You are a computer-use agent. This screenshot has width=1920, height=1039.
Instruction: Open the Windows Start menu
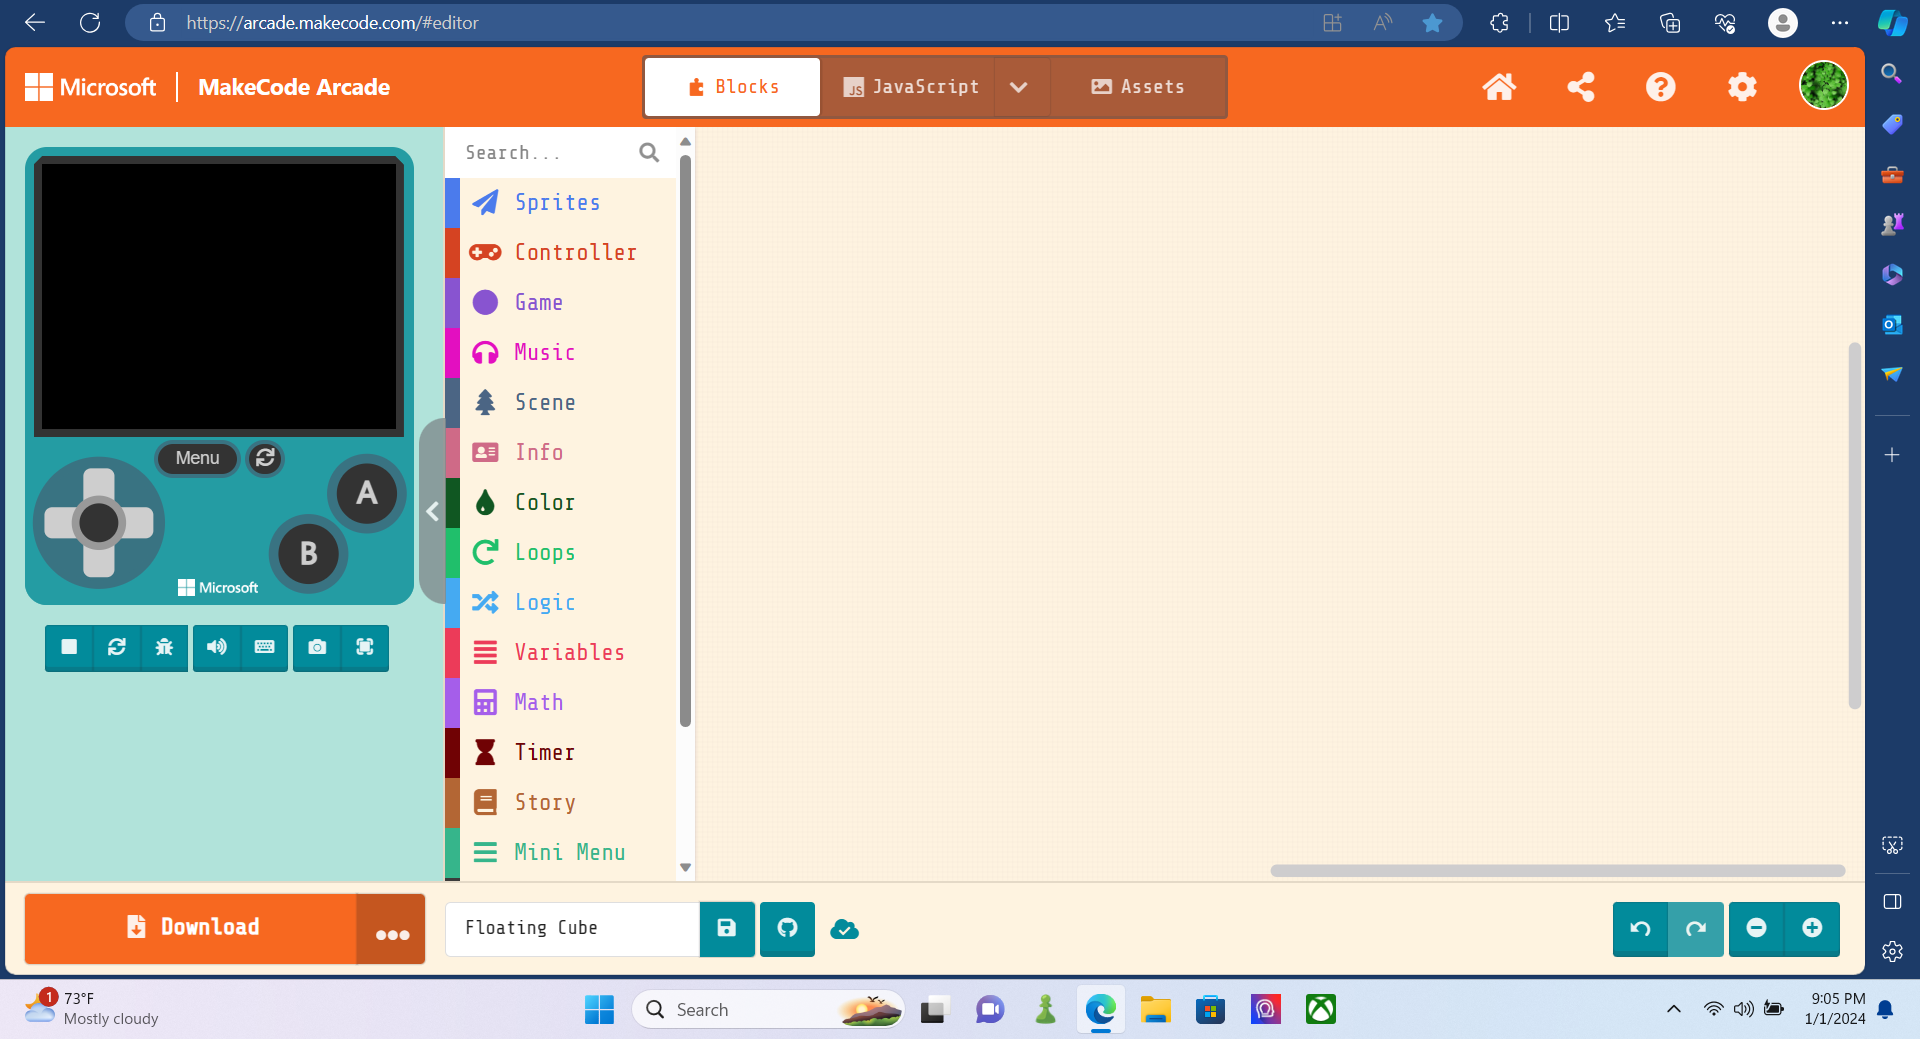click(x=599, y=1010)
